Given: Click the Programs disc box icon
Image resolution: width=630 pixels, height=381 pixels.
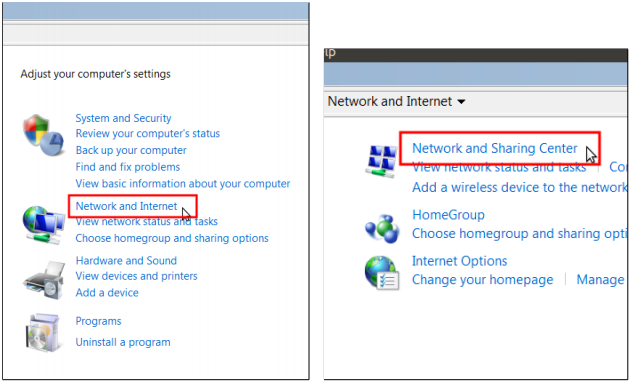Looking at the screenshot, I should pyautogui.click(x=43, y=333).
